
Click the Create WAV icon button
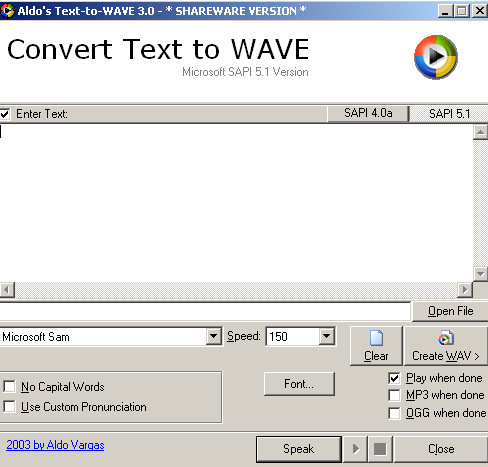pyautogui.click(x=446, y=346)
